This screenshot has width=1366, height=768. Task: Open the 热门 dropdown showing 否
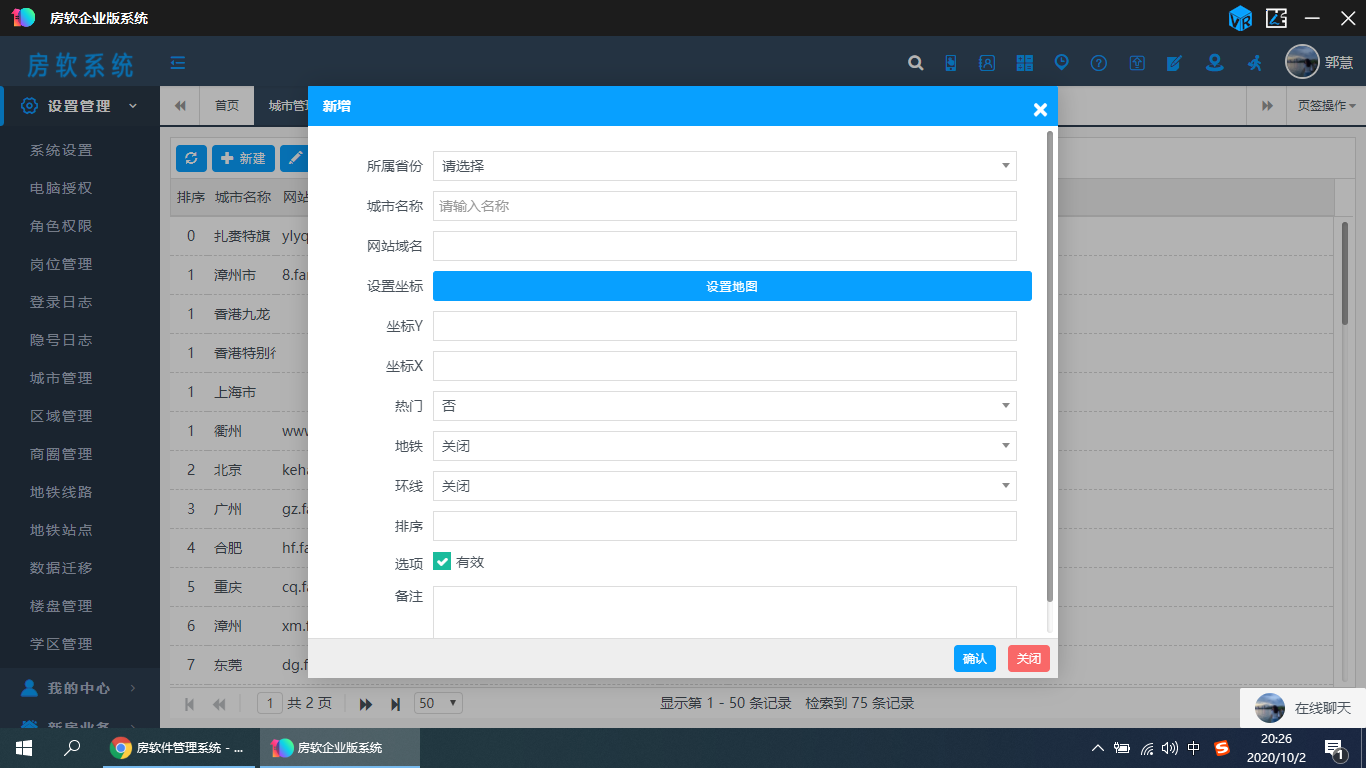point(725,406)
